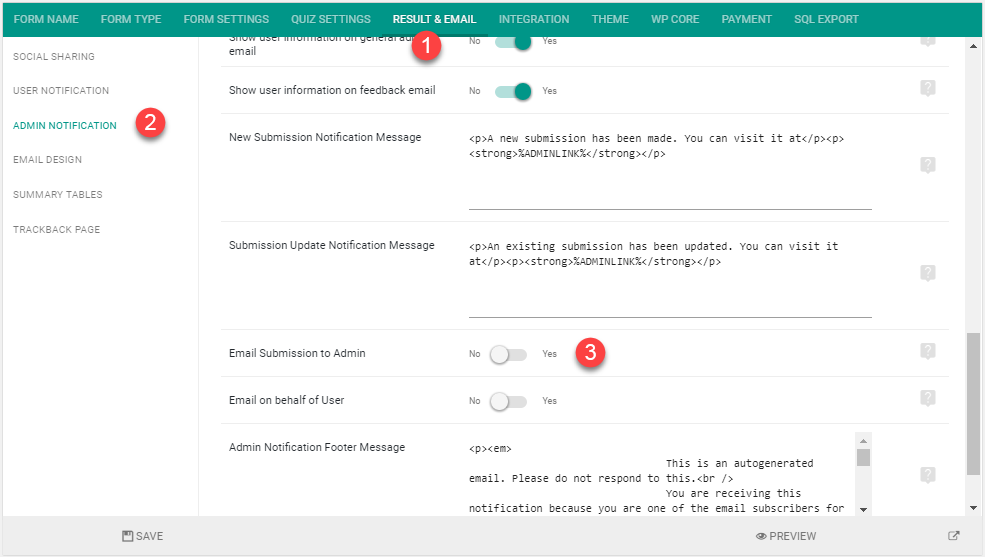Screen dimensions: 985x557
Task: Click the 'Email Submission to Admin' label
Action: 297,354
